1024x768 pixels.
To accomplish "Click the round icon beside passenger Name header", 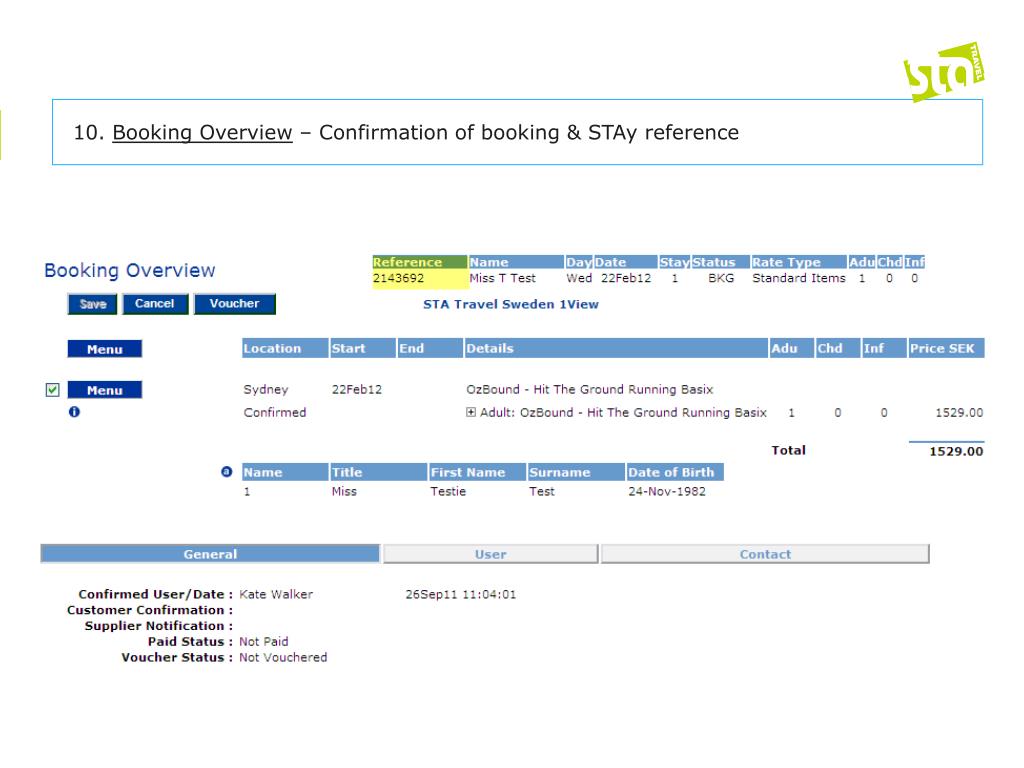I will point(227,472).
